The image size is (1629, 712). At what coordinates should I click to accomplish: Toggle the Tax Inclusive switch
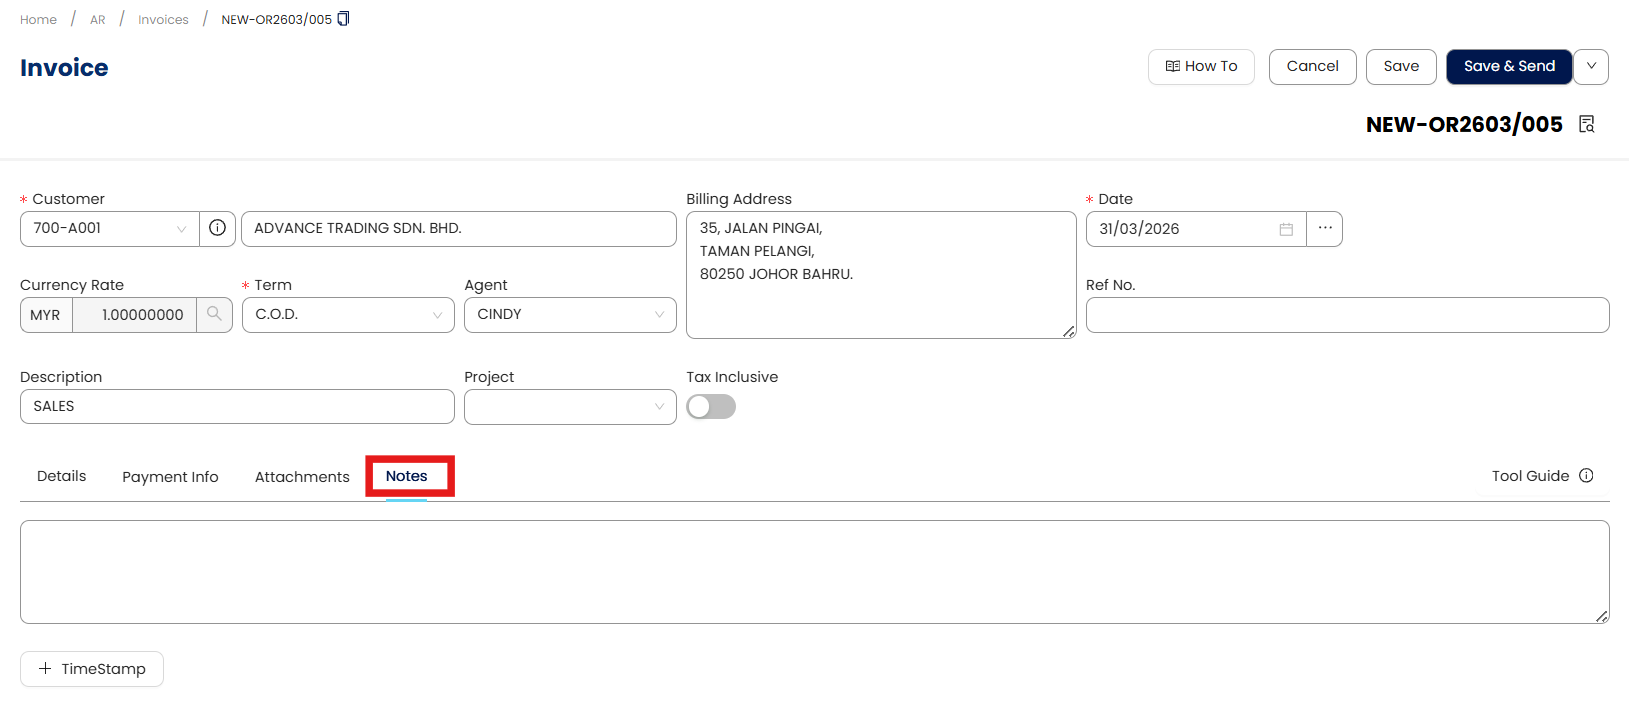point(711,406)
